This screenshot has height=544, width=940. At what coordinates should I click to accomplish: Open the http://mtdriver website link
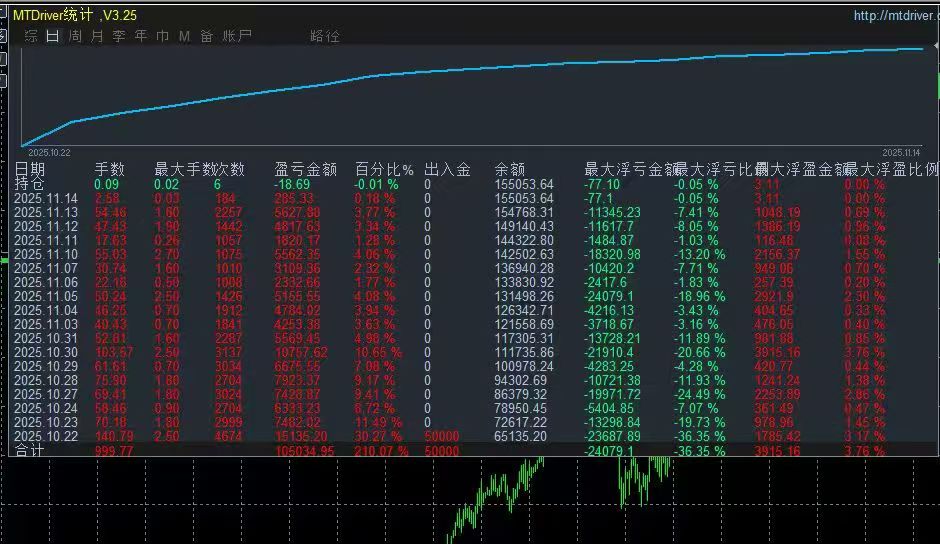(896, 16)
